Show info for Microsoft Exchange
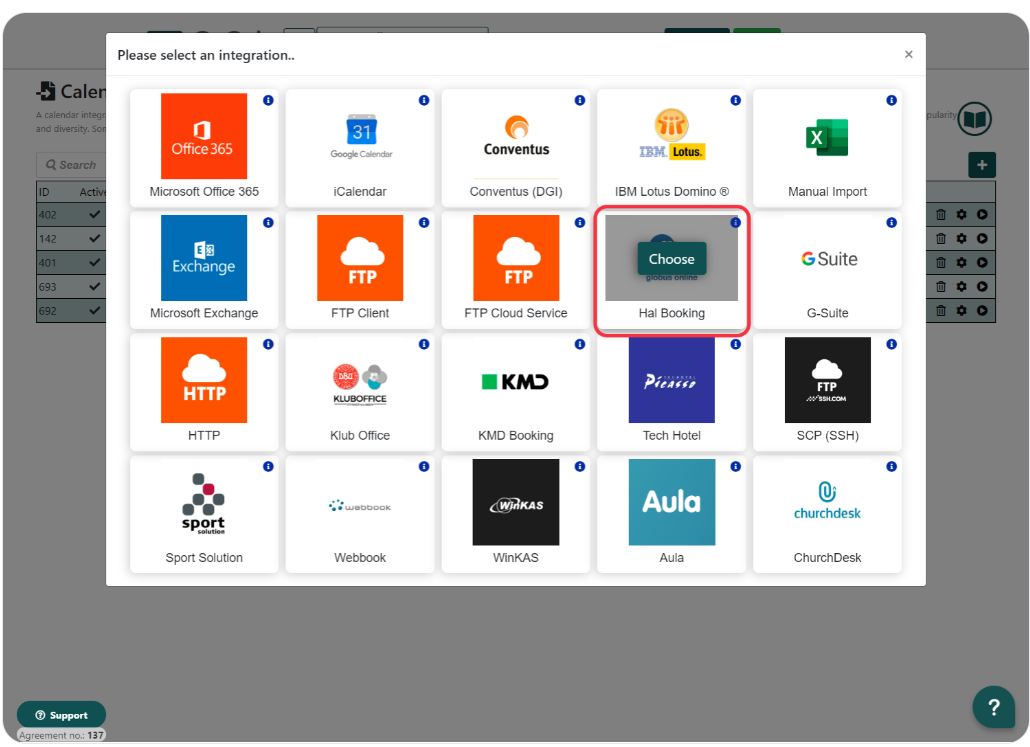 268,223
